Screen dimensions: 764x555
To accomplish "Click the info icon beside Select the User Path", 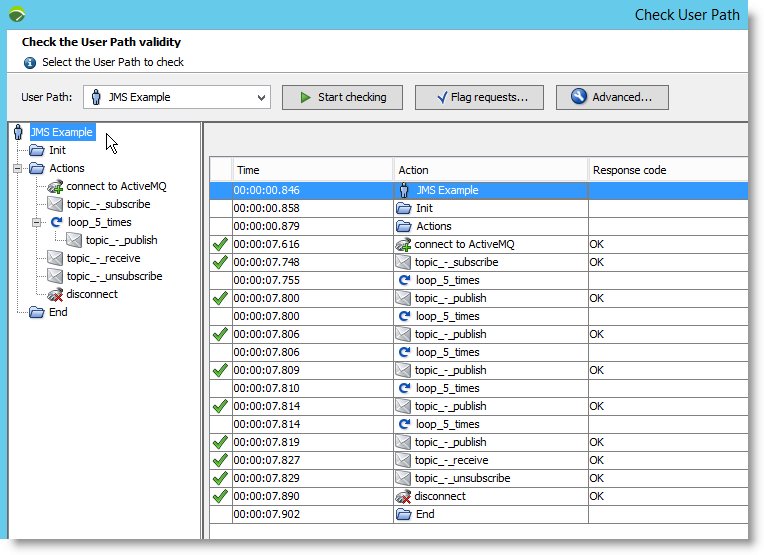I will click(30, 62).
